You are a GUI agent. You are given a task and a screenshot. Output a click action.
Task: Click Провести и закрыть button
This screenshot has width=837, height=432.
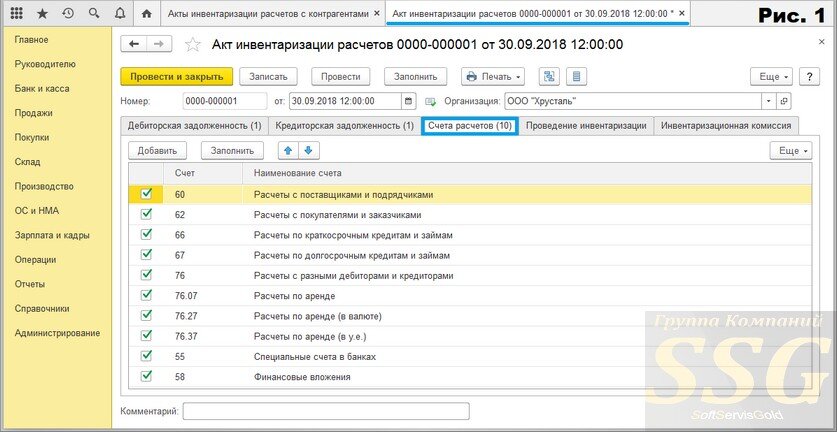click(x=177, y=76)
